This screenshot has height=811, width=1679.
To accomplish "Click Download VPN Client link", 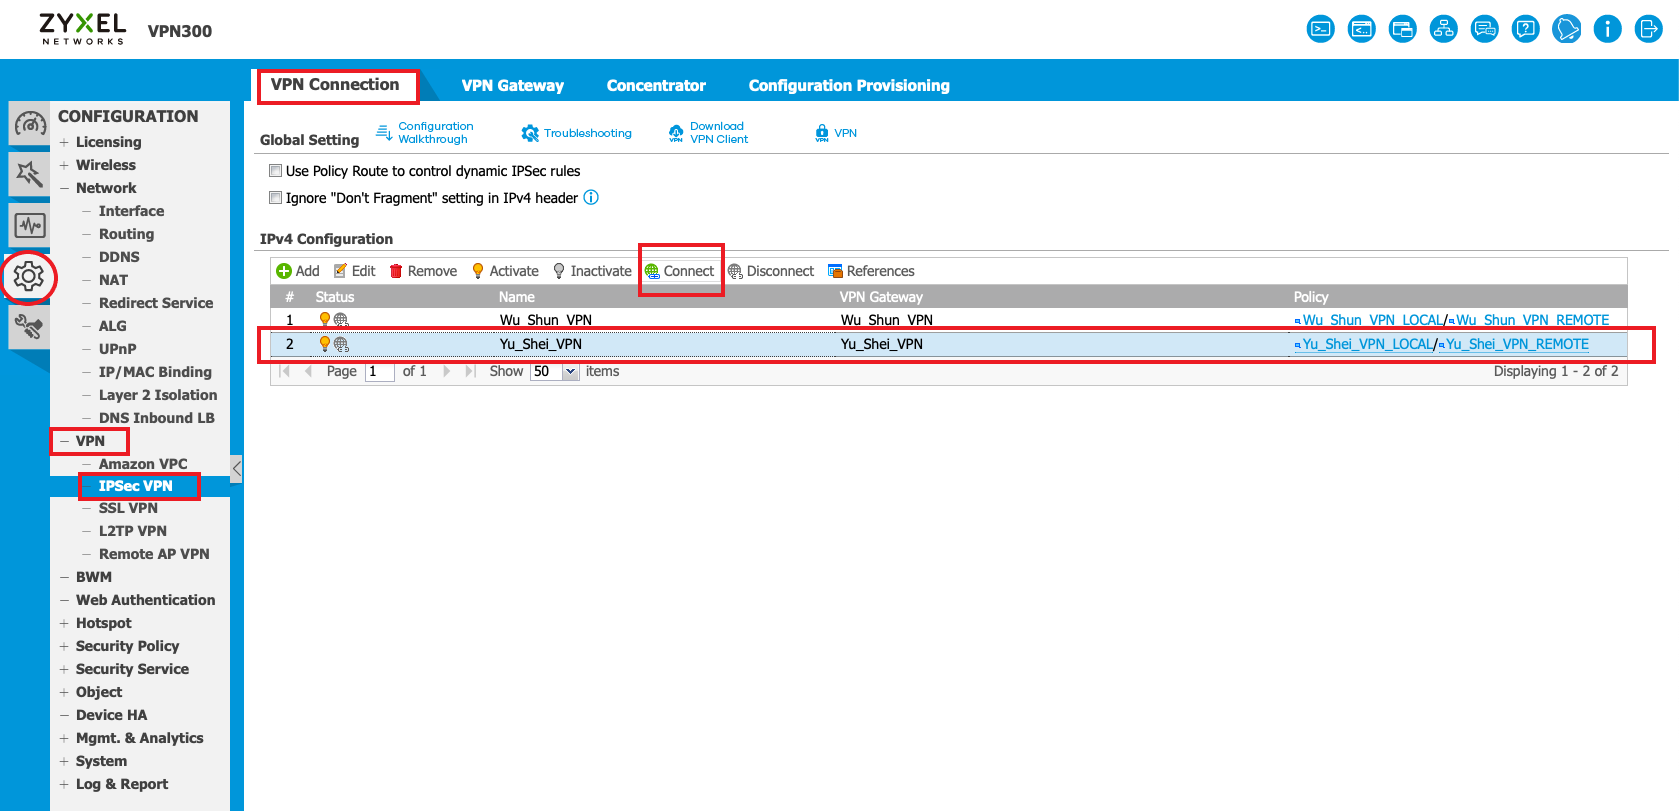I will pyautogui.click(x=708, y=133).
